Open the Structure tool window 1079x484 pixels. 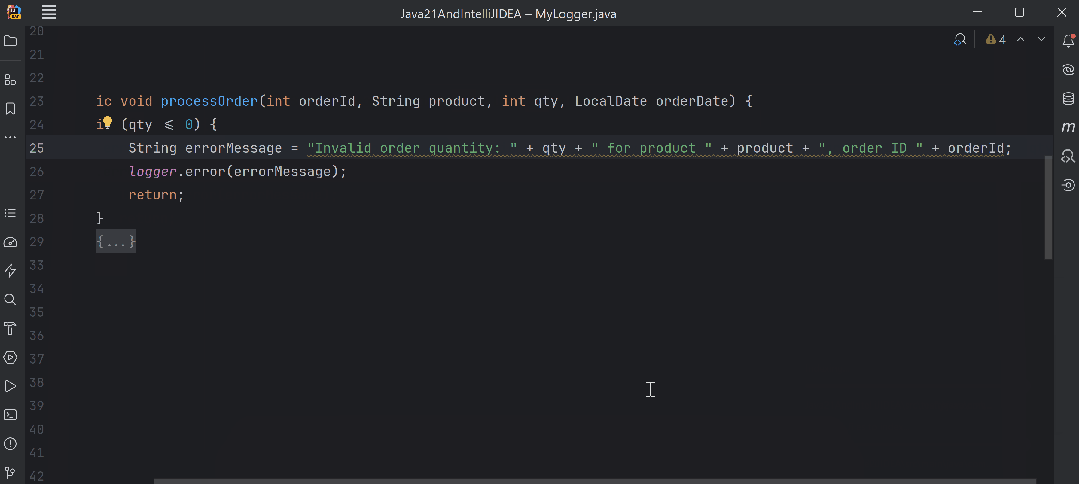tap(10, 80)
